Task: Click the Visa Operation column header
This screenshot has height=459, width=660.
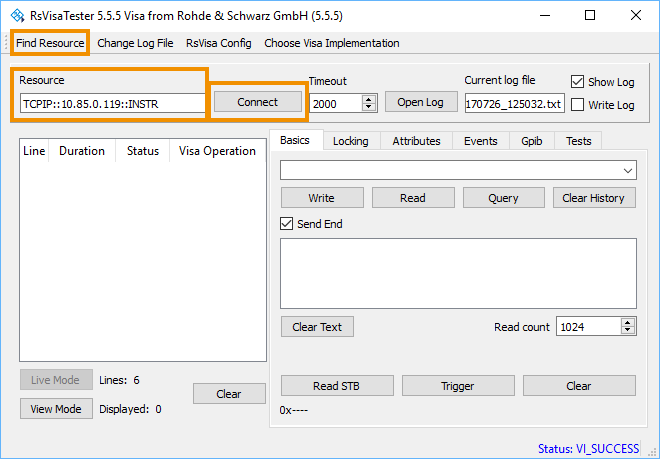Action: pyautogui.click(x=217, y=151)
